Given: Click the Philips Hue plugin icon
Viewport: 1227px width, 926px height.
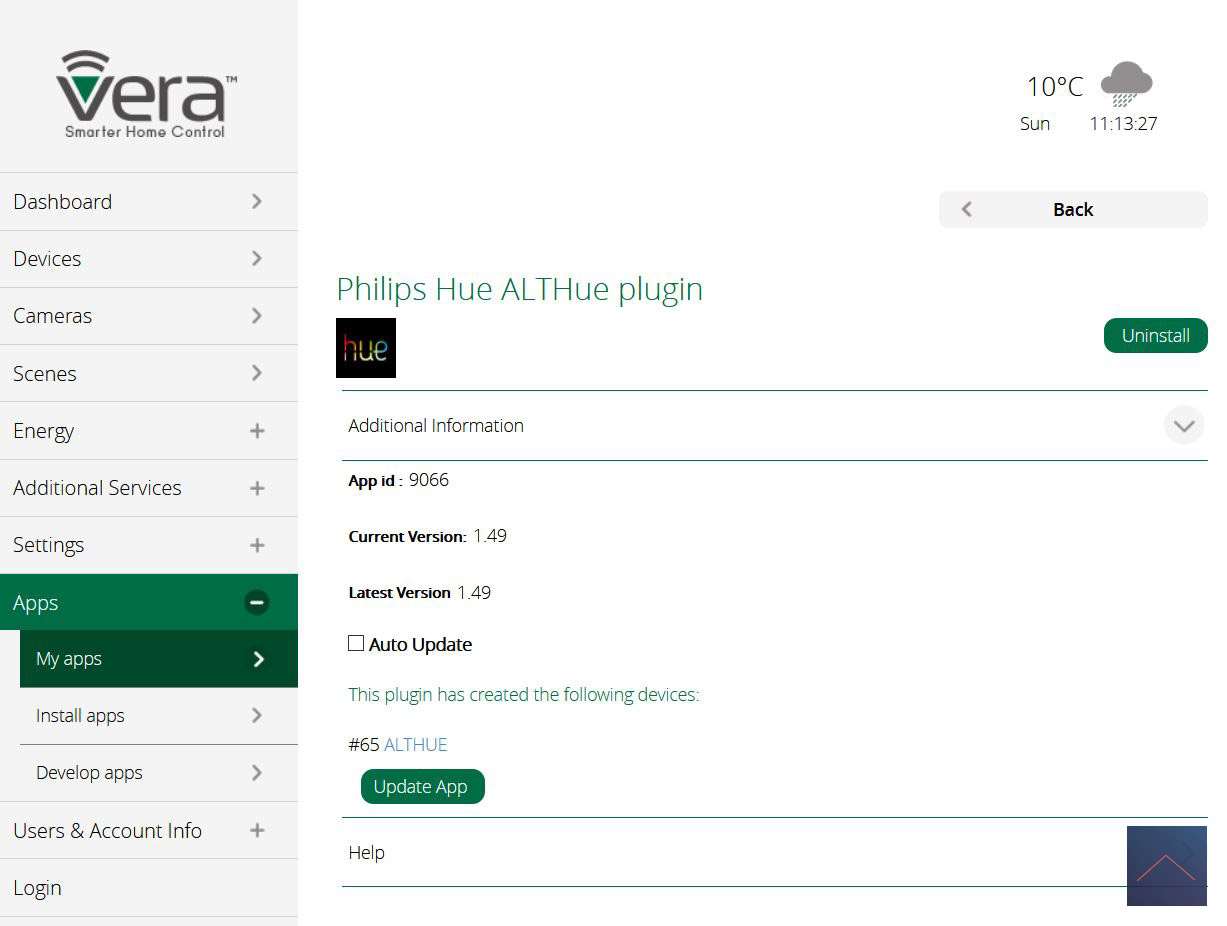Looking at the screenshot, I should click(366, 348).
